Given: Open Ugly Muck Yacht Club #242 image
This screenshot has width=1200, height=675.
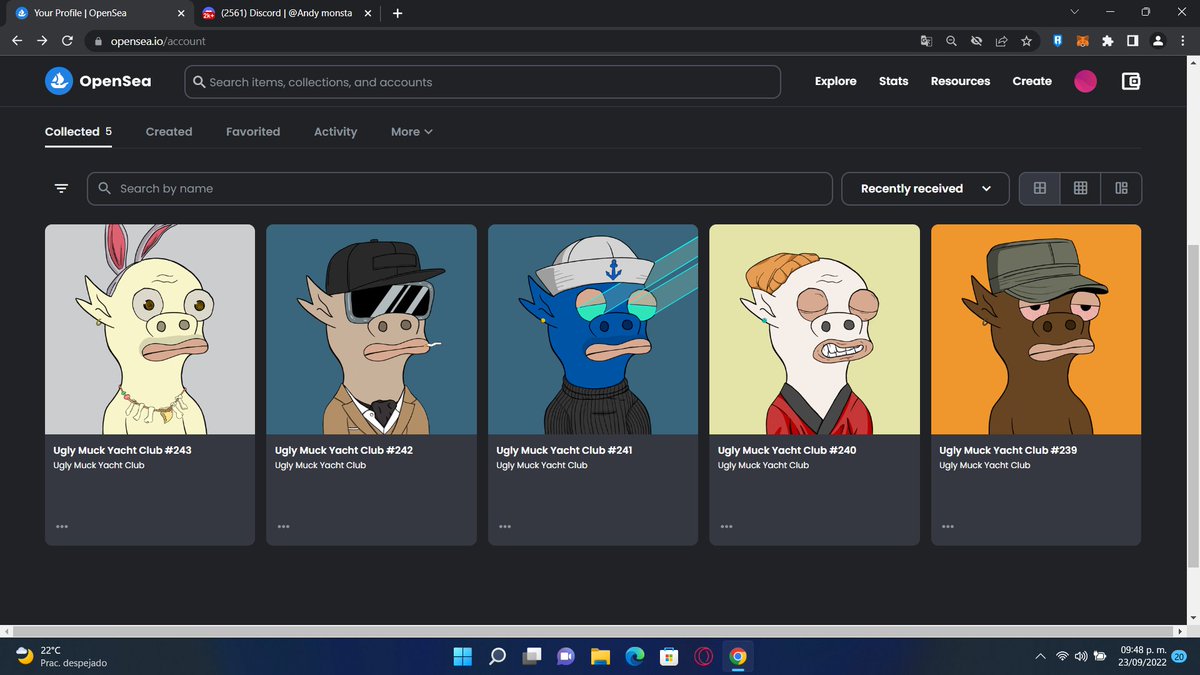Looking at the screenshot, I should click(372, 329).
